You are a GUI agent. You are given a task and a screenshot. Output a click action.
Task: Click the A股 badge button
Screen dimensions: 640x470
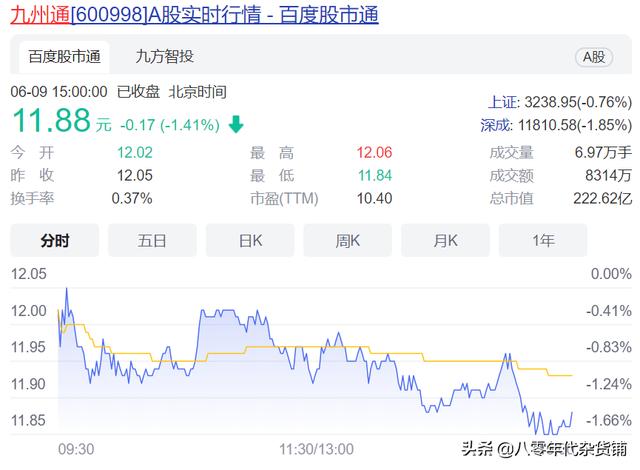pos(594,58)
